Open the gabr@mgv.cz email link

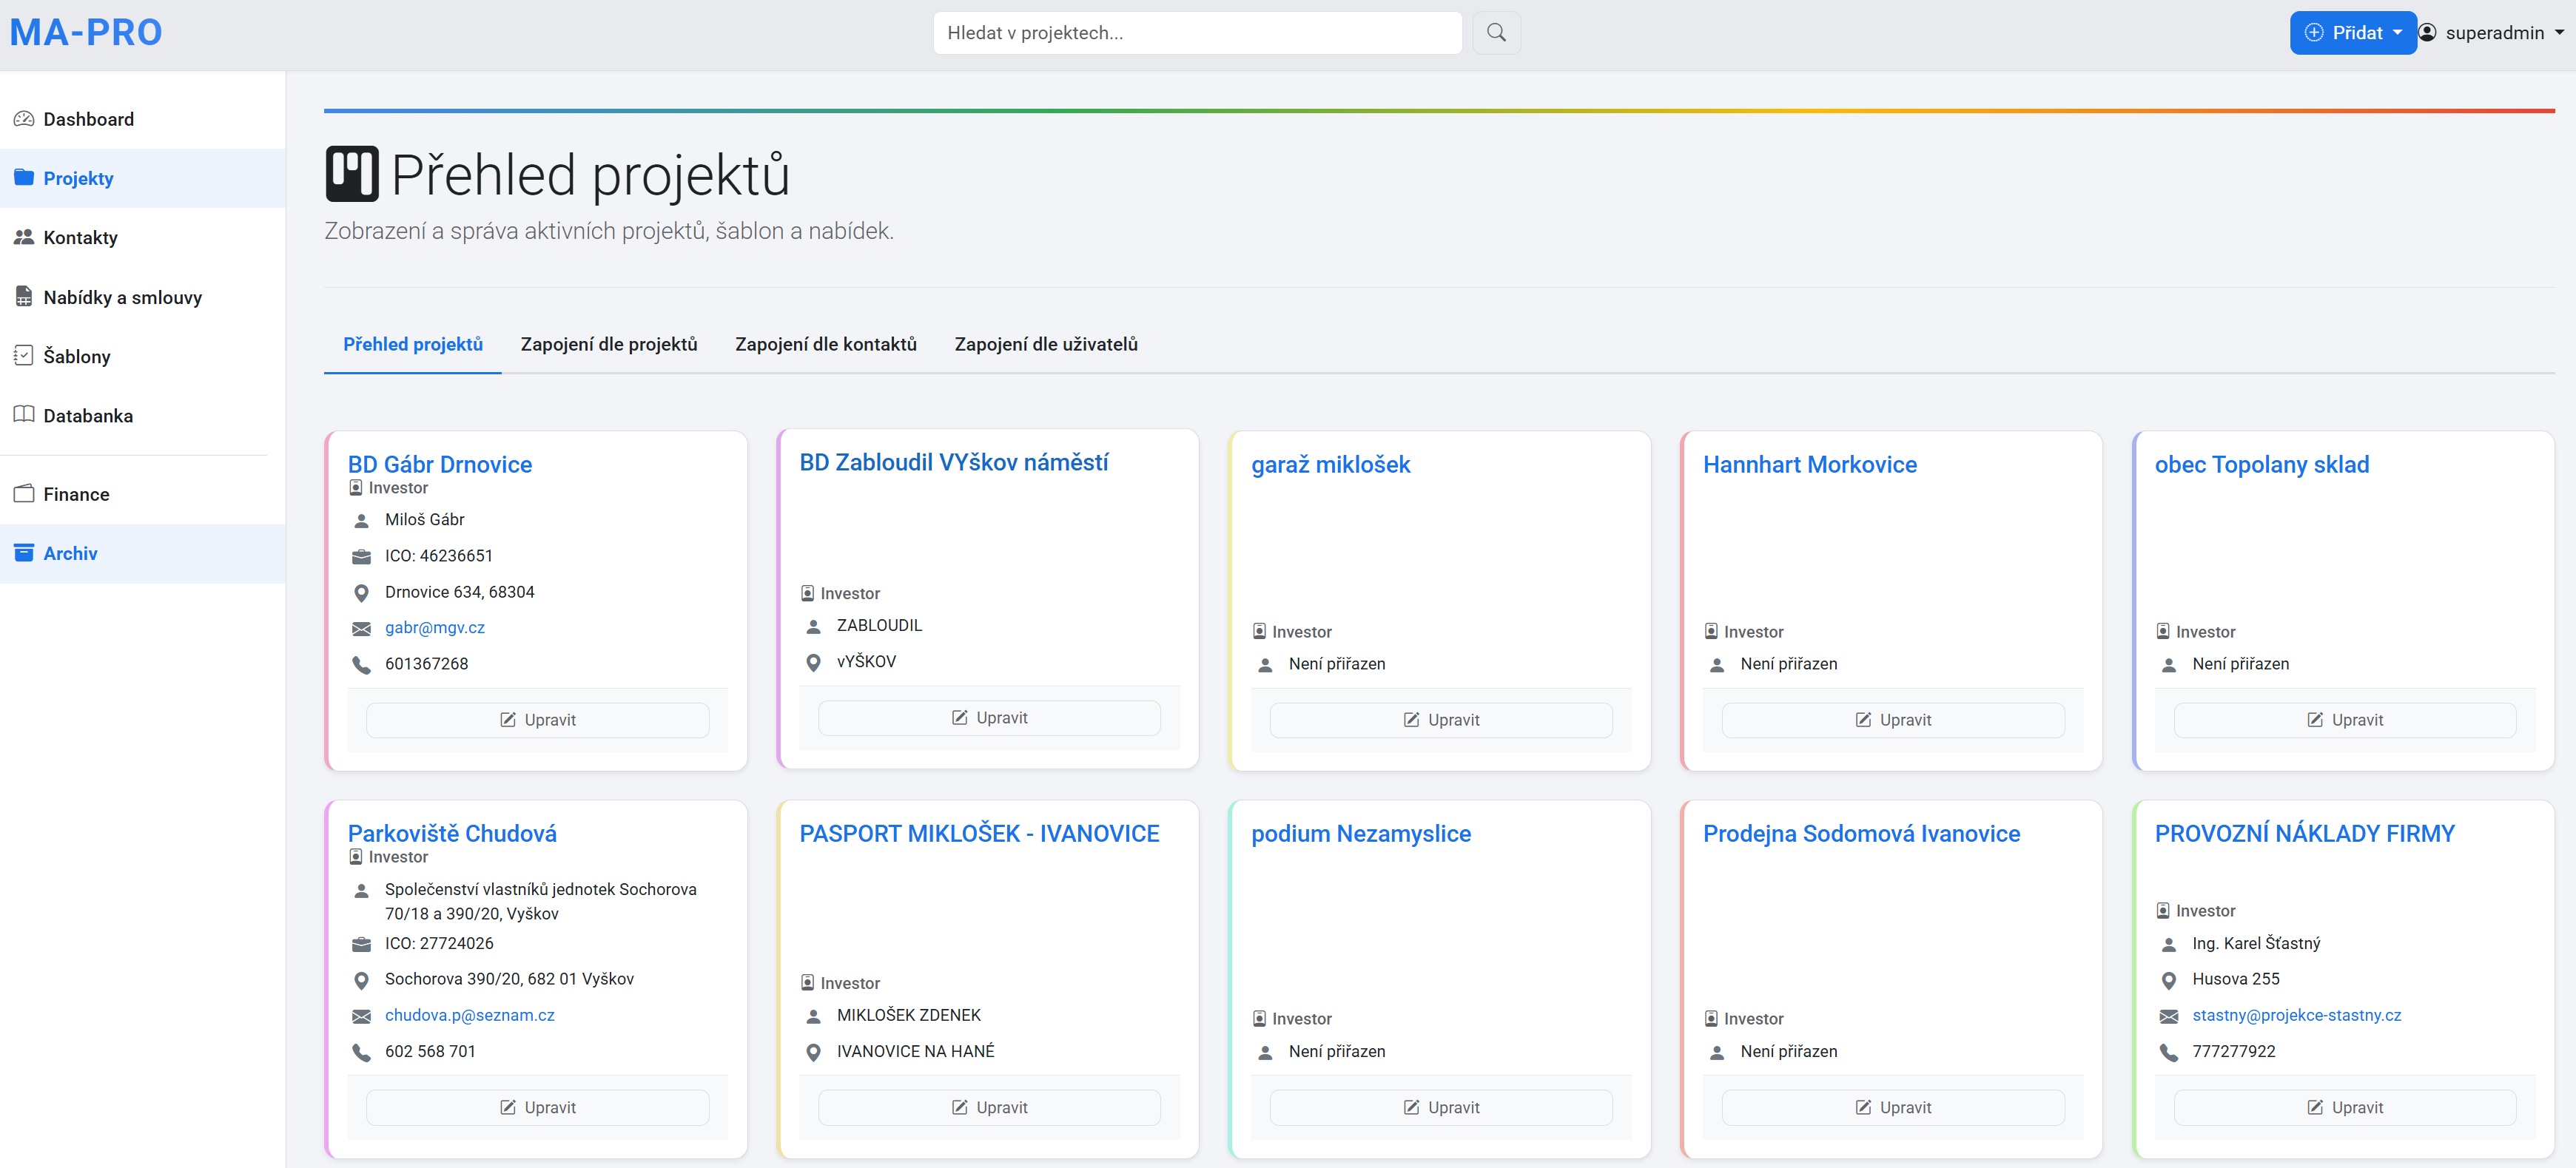click(x=434, y=627)
